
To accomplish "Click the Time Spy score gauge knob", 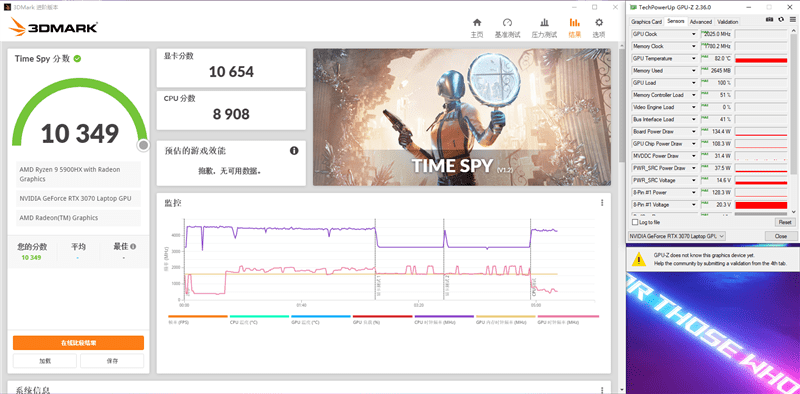I will coord(143,145).
